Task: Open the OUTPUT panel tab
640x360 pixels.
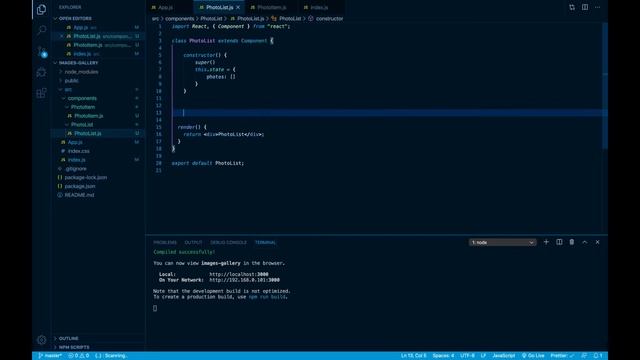Action: pos(193,242)
